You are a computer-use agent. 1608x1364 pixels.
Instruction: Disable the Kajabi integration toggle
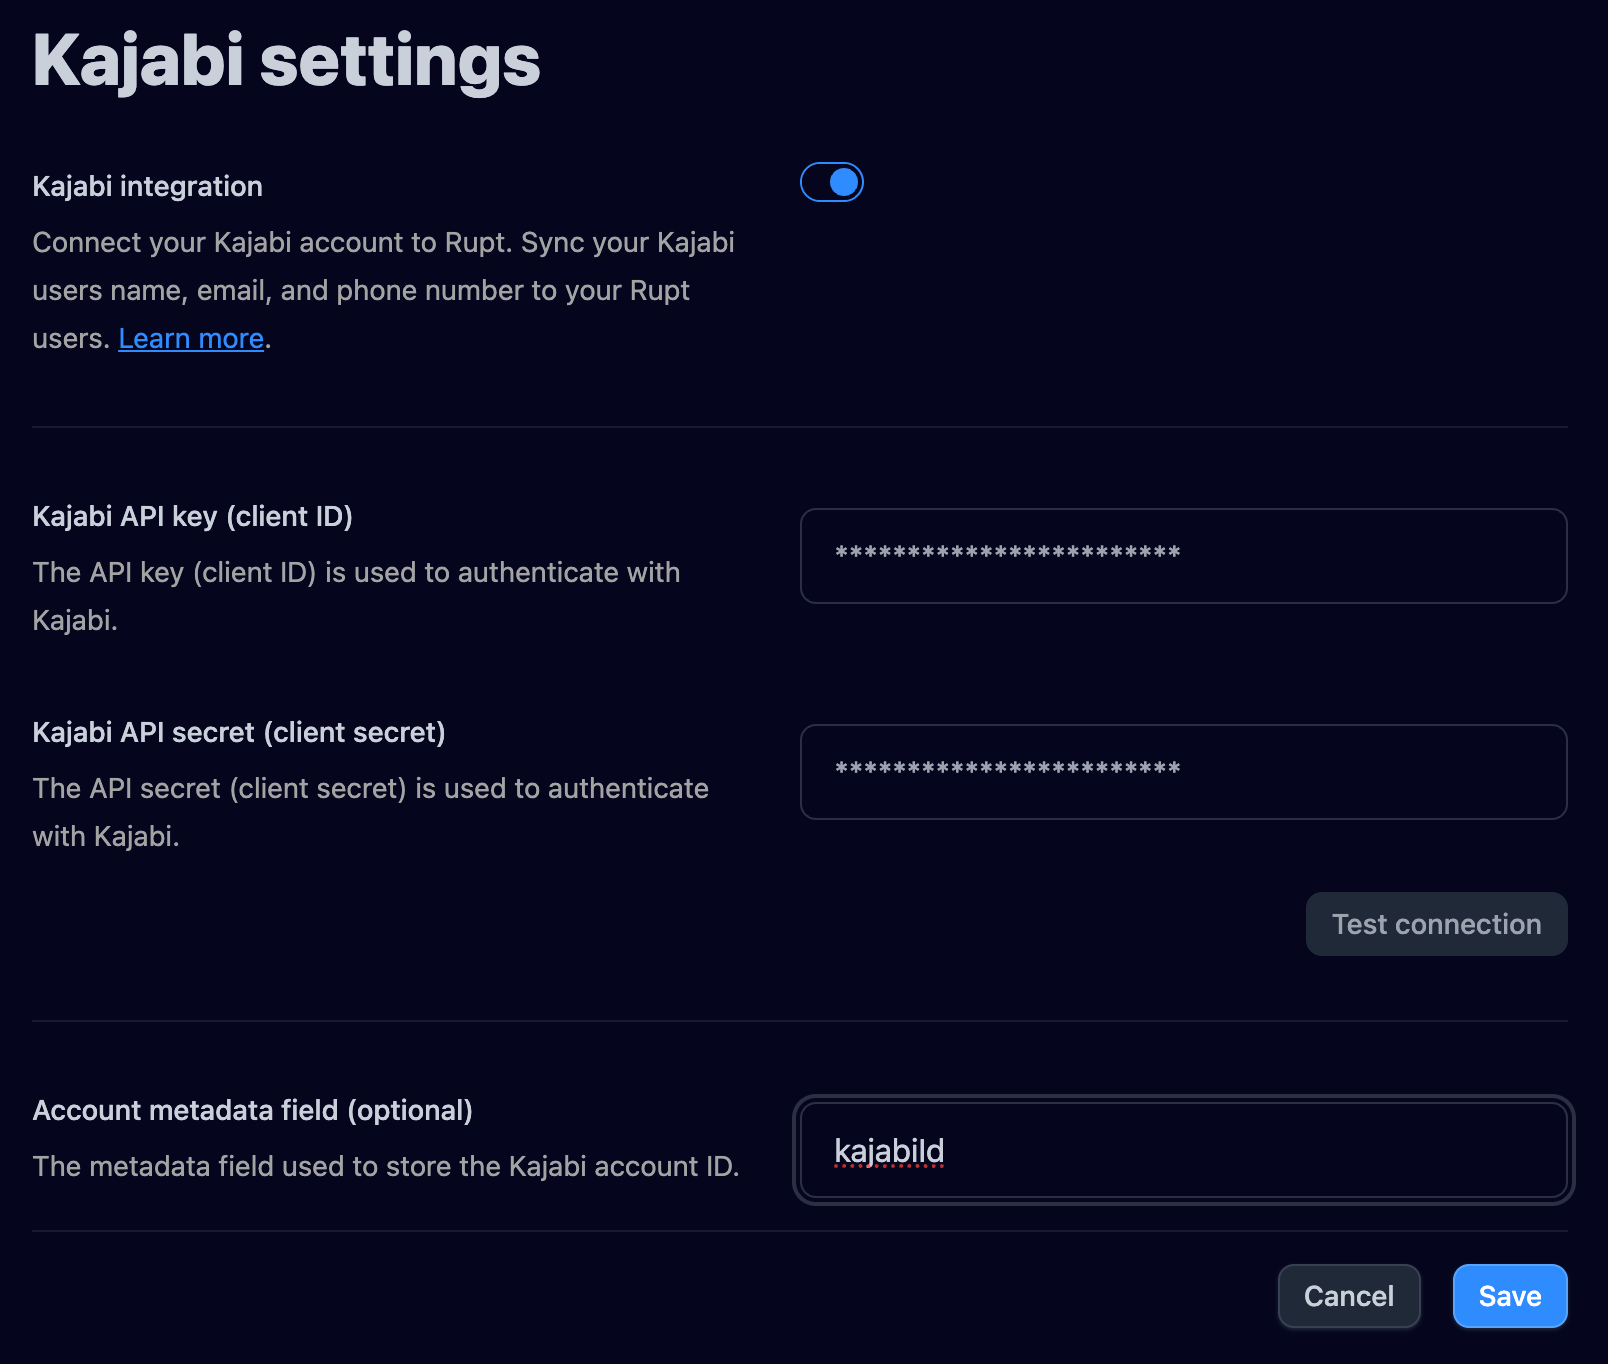click(831, 182)
